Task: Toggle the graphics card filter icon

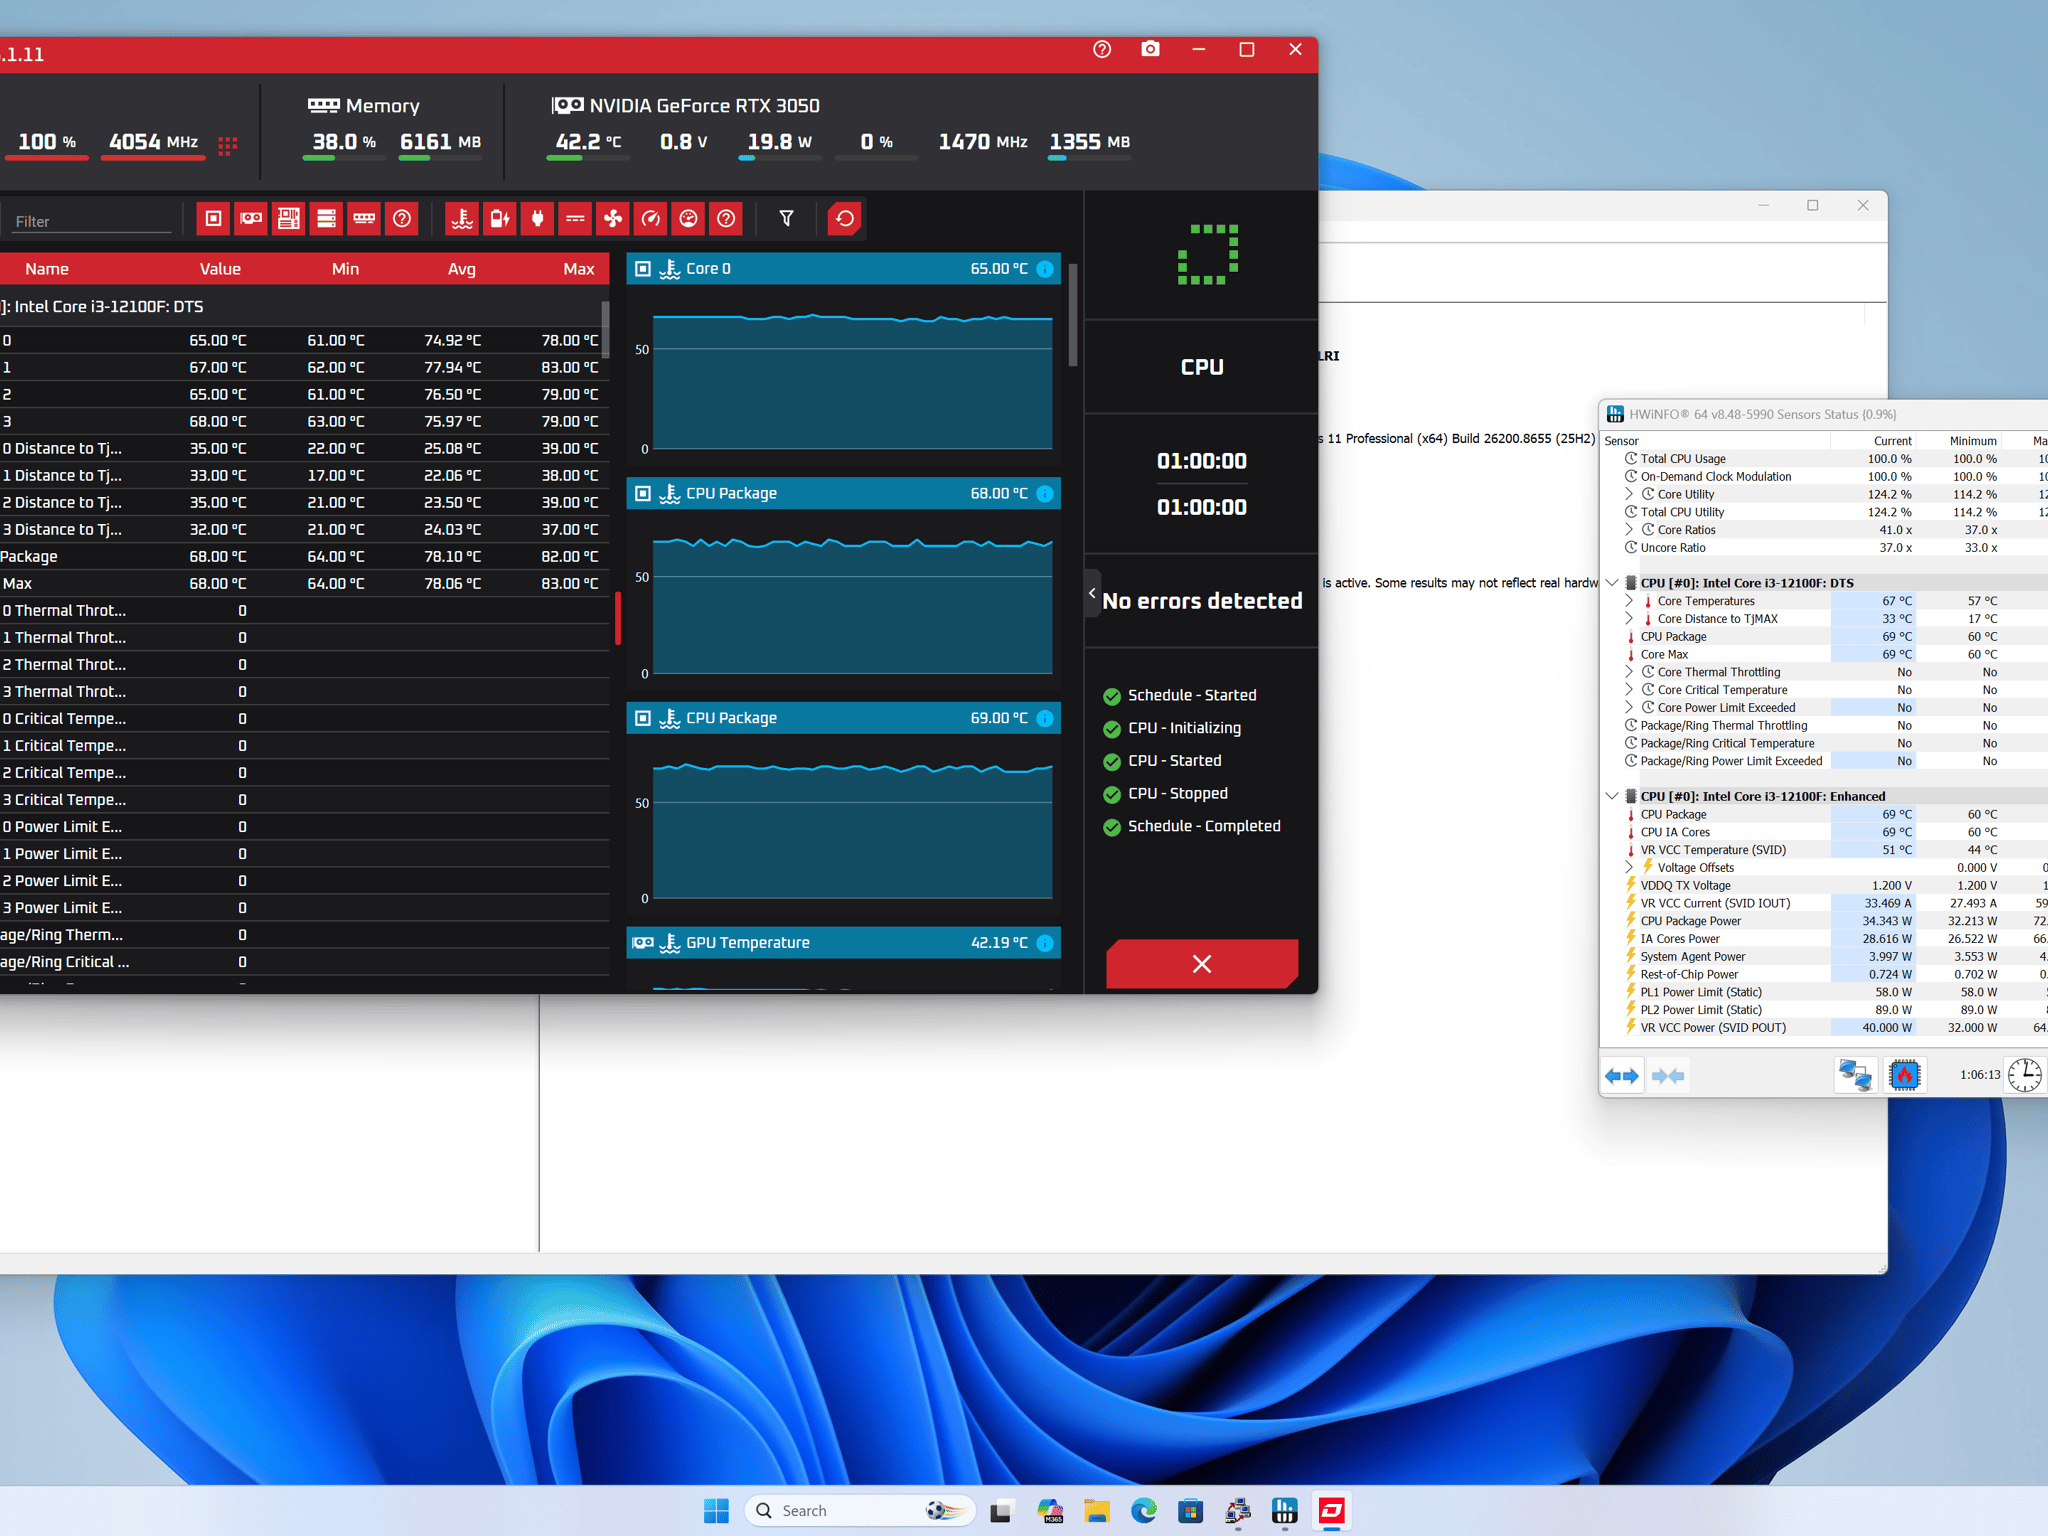Action: (x=251, y=218)
